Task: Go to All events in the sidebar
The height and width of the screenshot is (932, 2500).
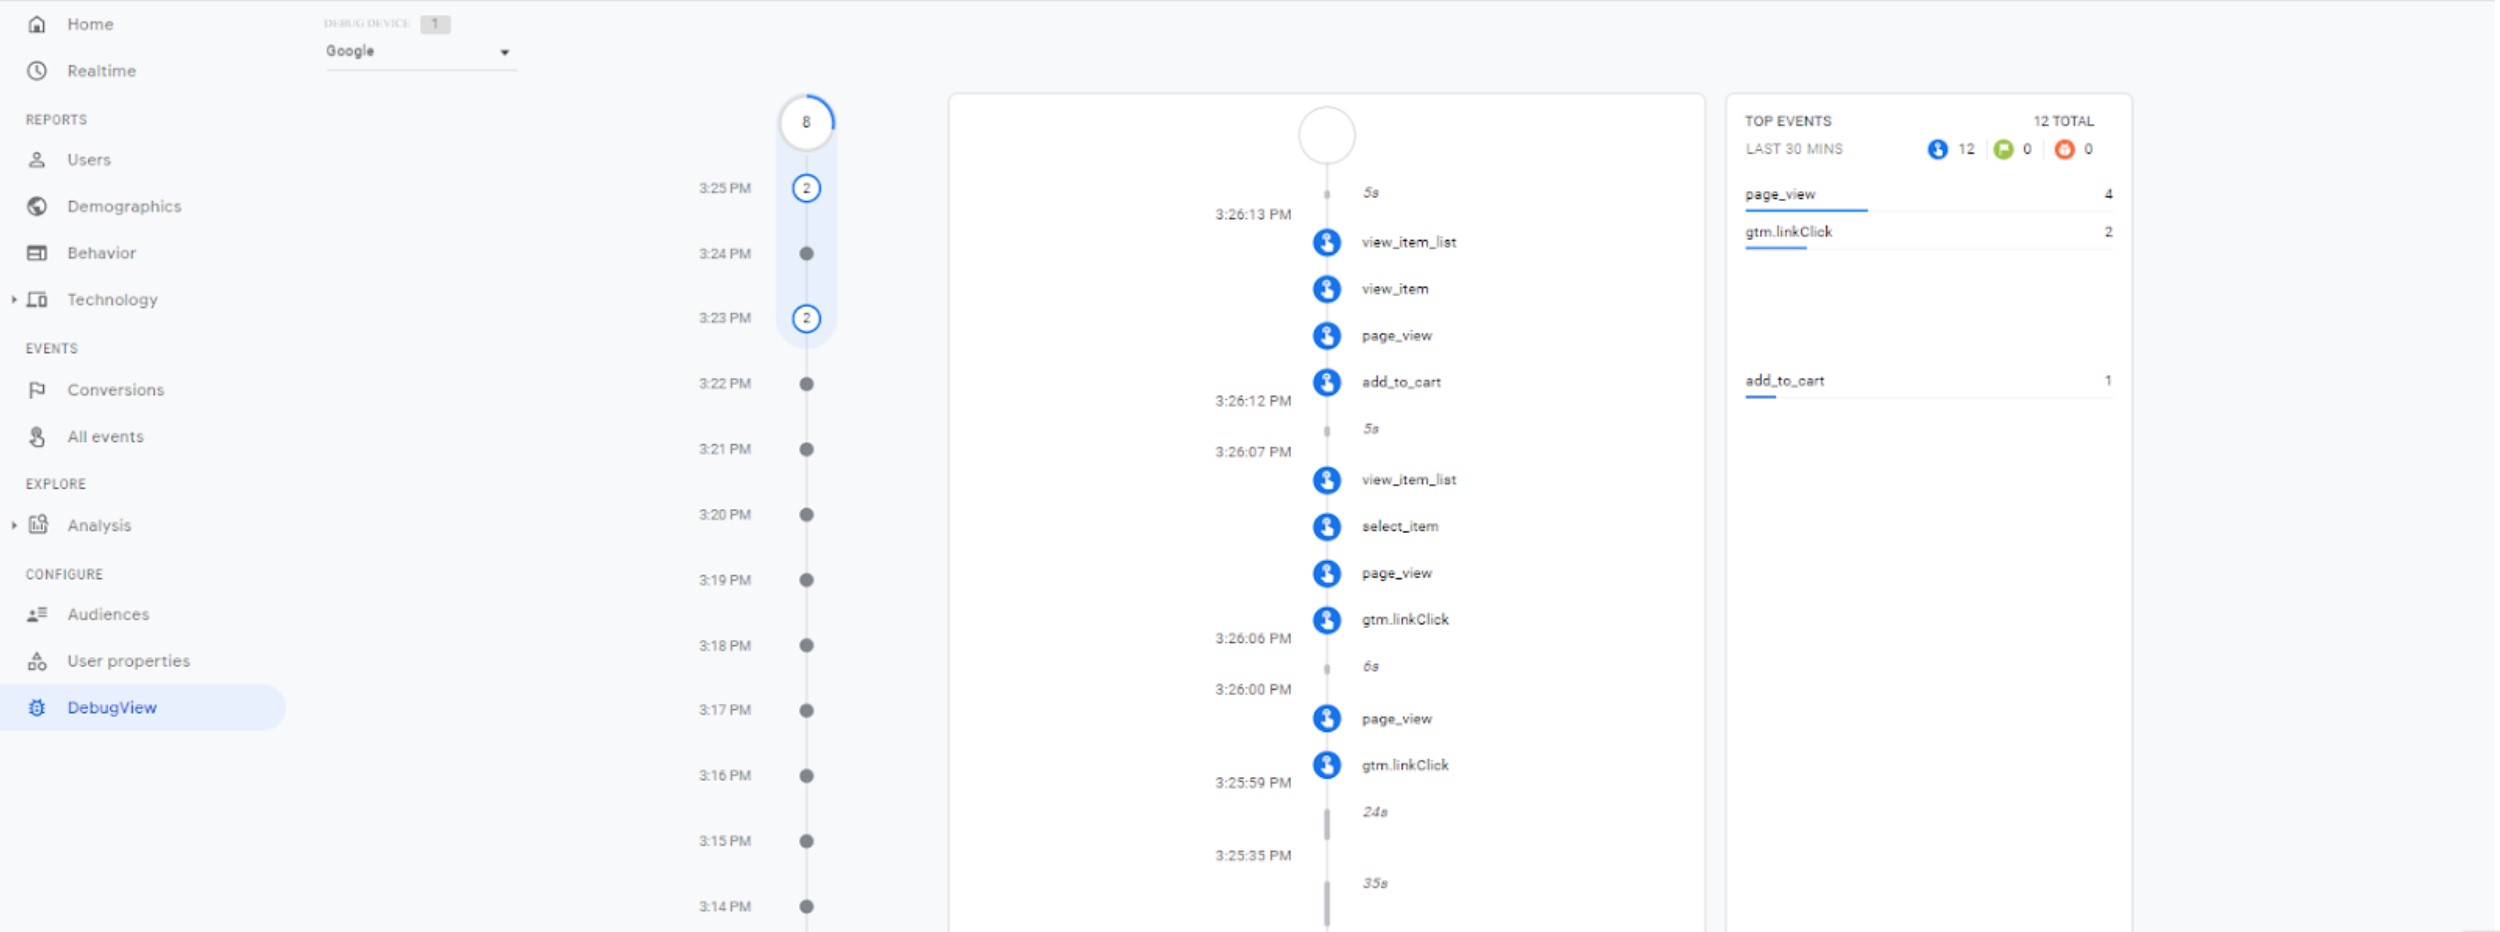Action: (105, 437)
